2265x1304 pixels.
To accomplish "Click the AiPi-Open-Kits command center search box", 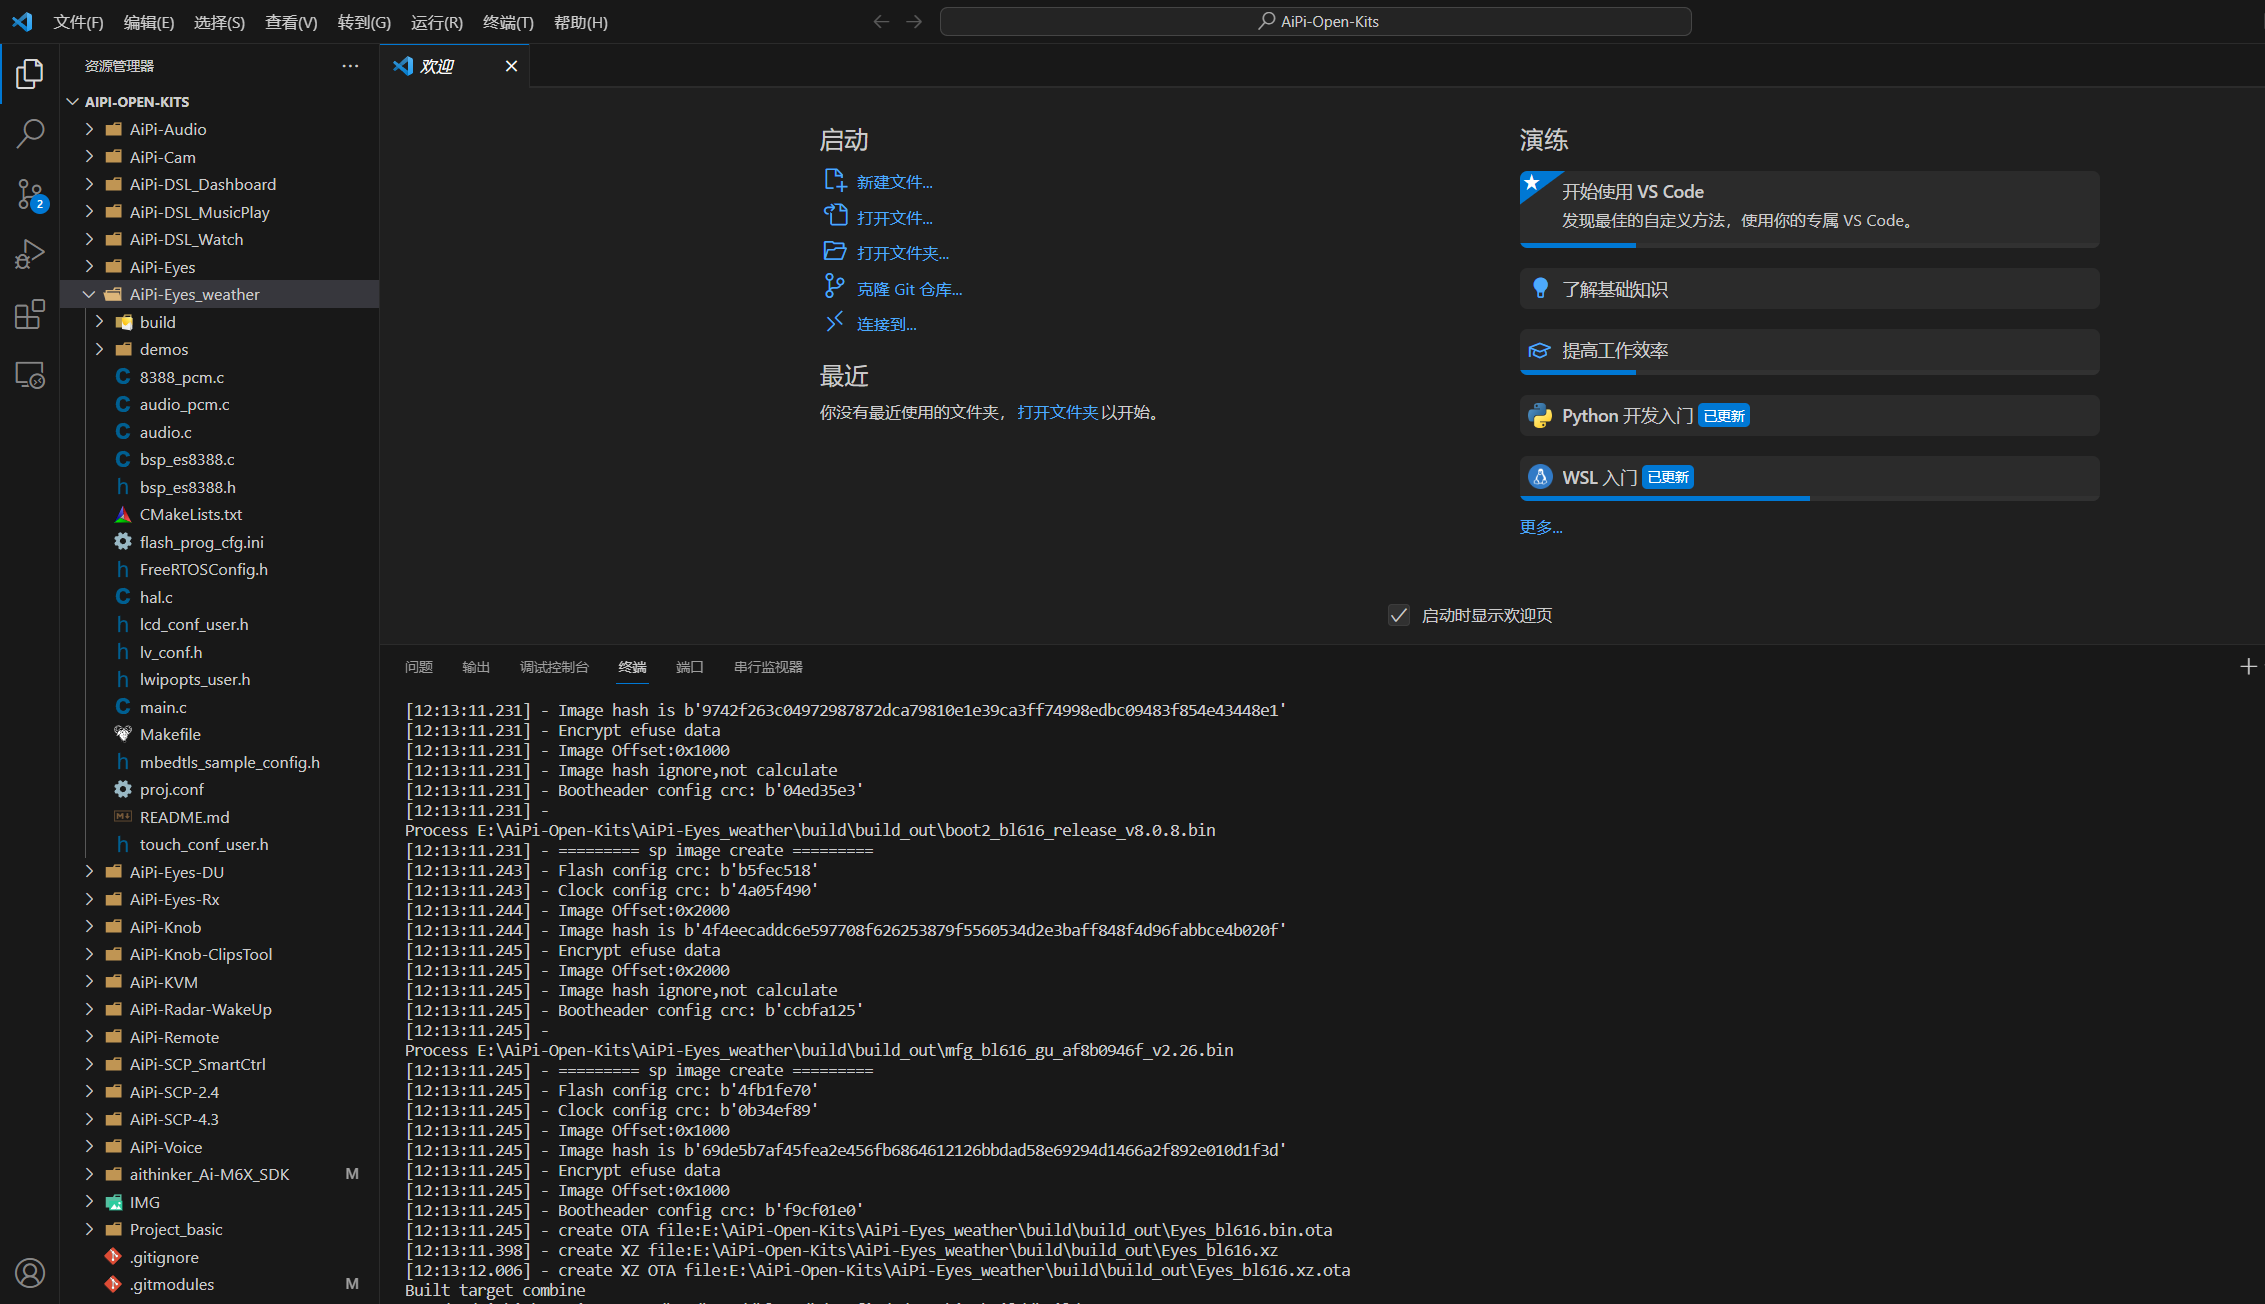I will [1316, 21].
